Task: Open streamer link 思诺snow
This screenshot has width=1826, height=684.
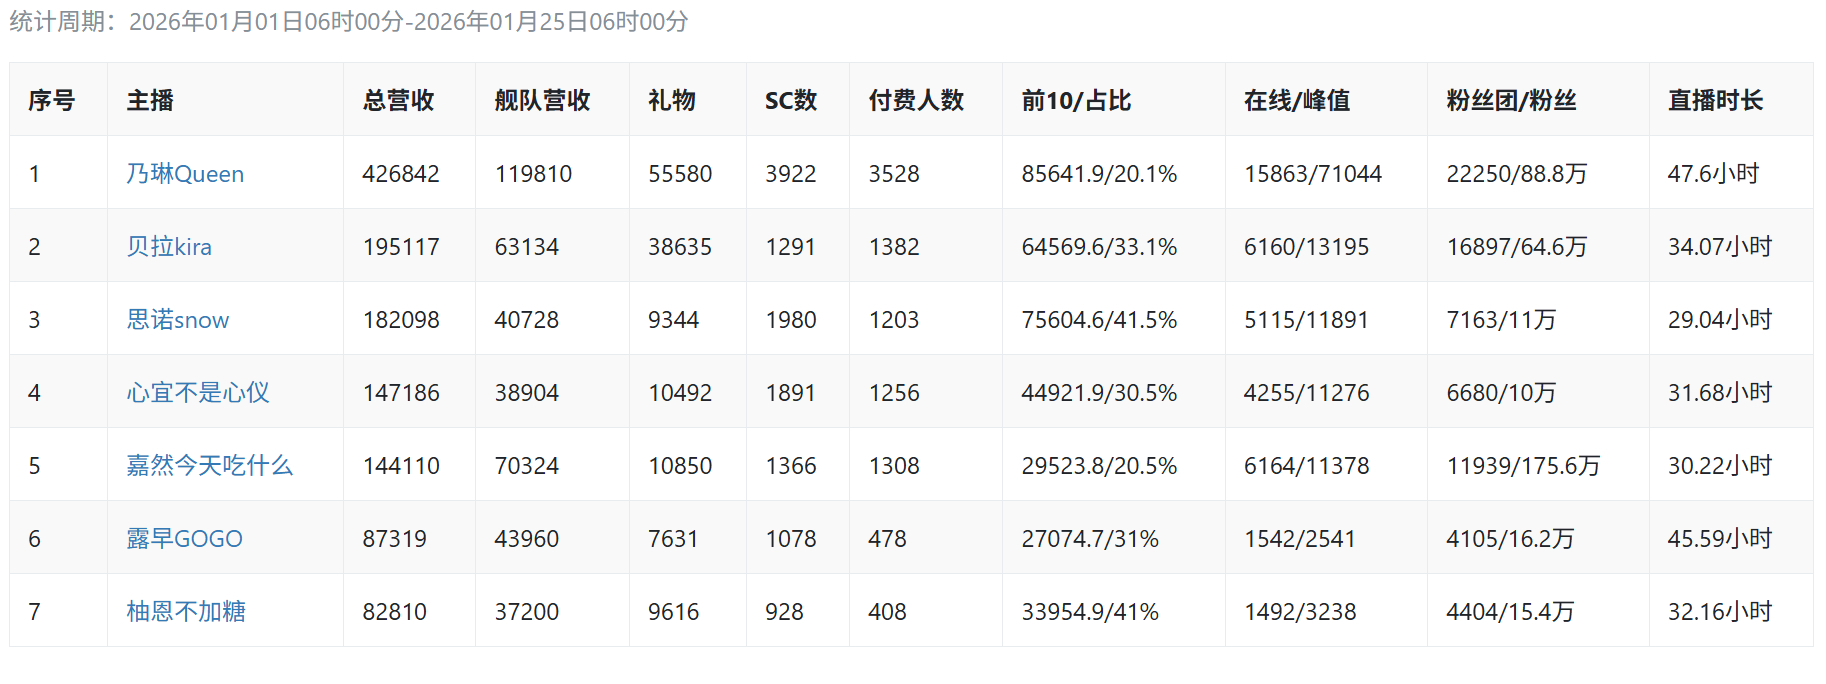Action: (x=177, y=320)
